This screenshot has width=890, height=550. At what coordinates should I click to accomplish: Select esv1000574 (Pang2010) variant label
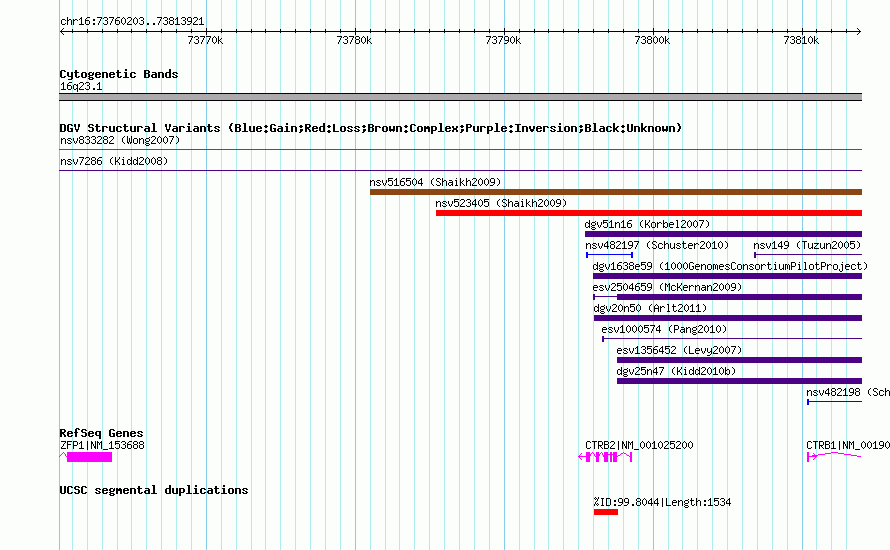click(664, 329)
